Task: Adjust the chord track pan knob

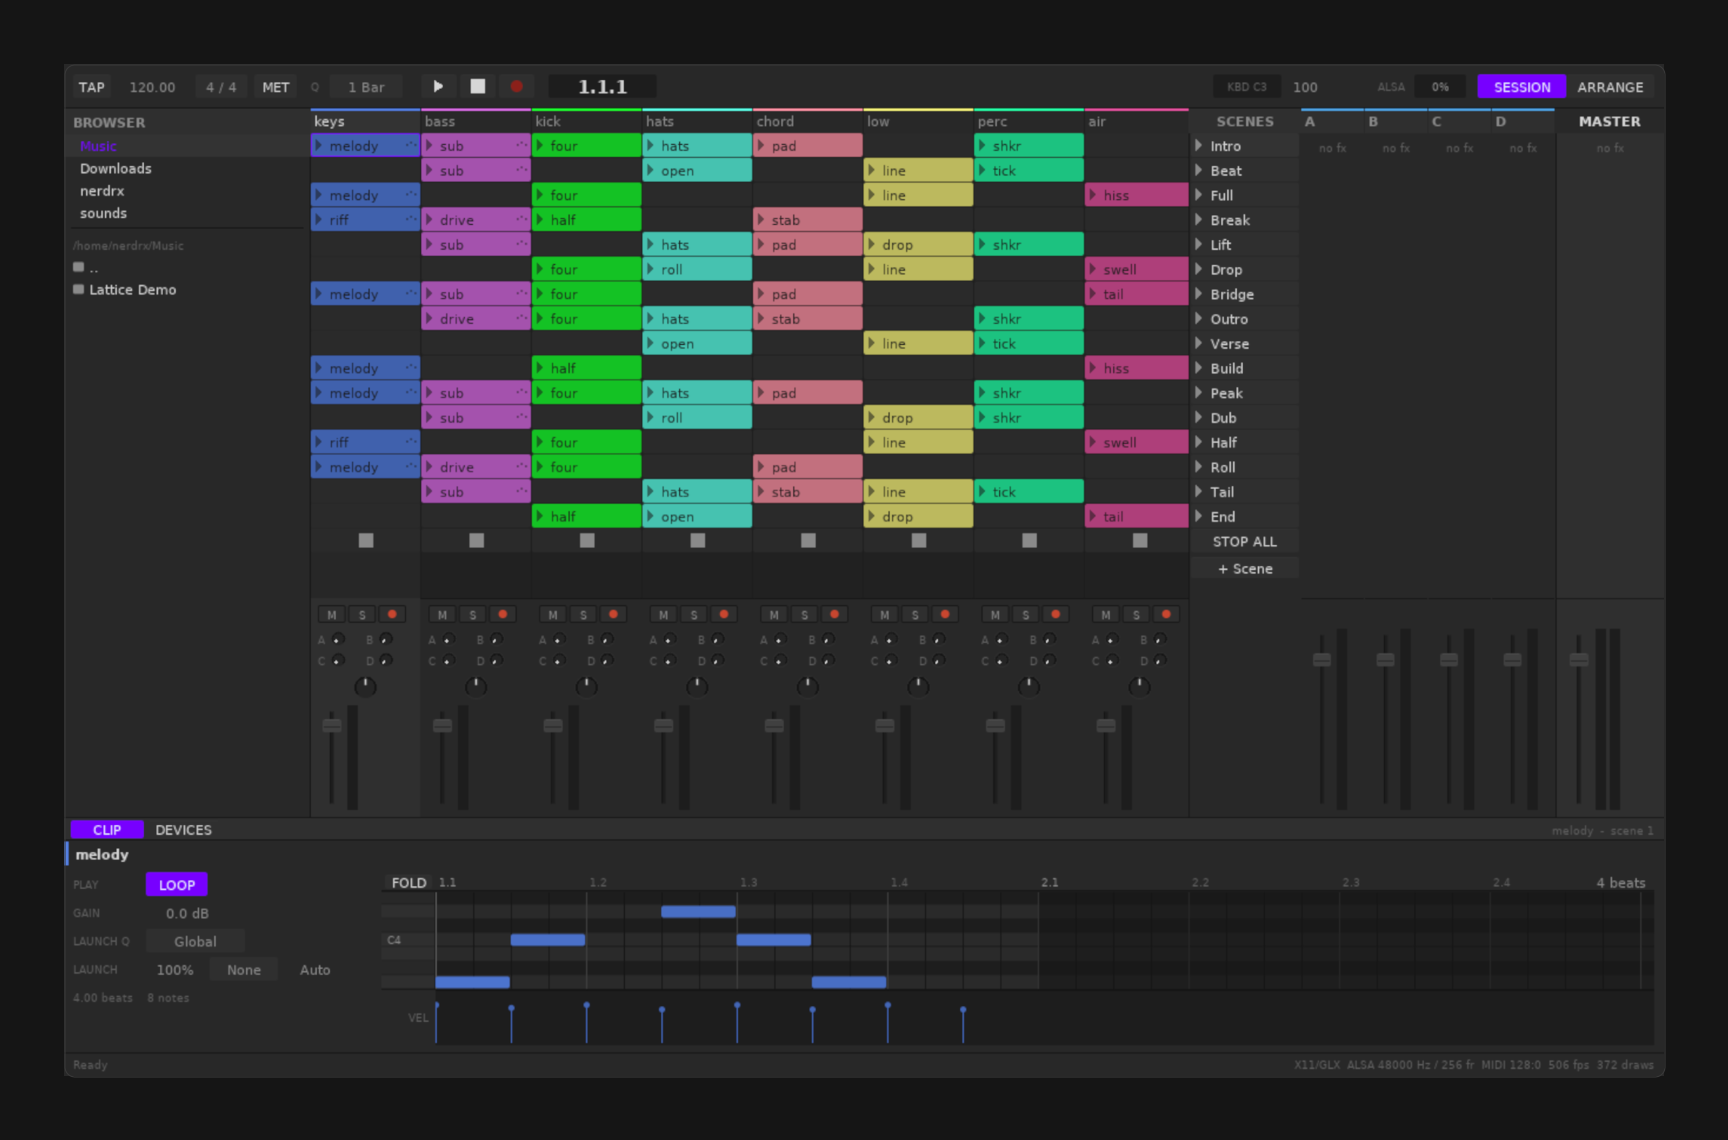Action: [808, 686]
